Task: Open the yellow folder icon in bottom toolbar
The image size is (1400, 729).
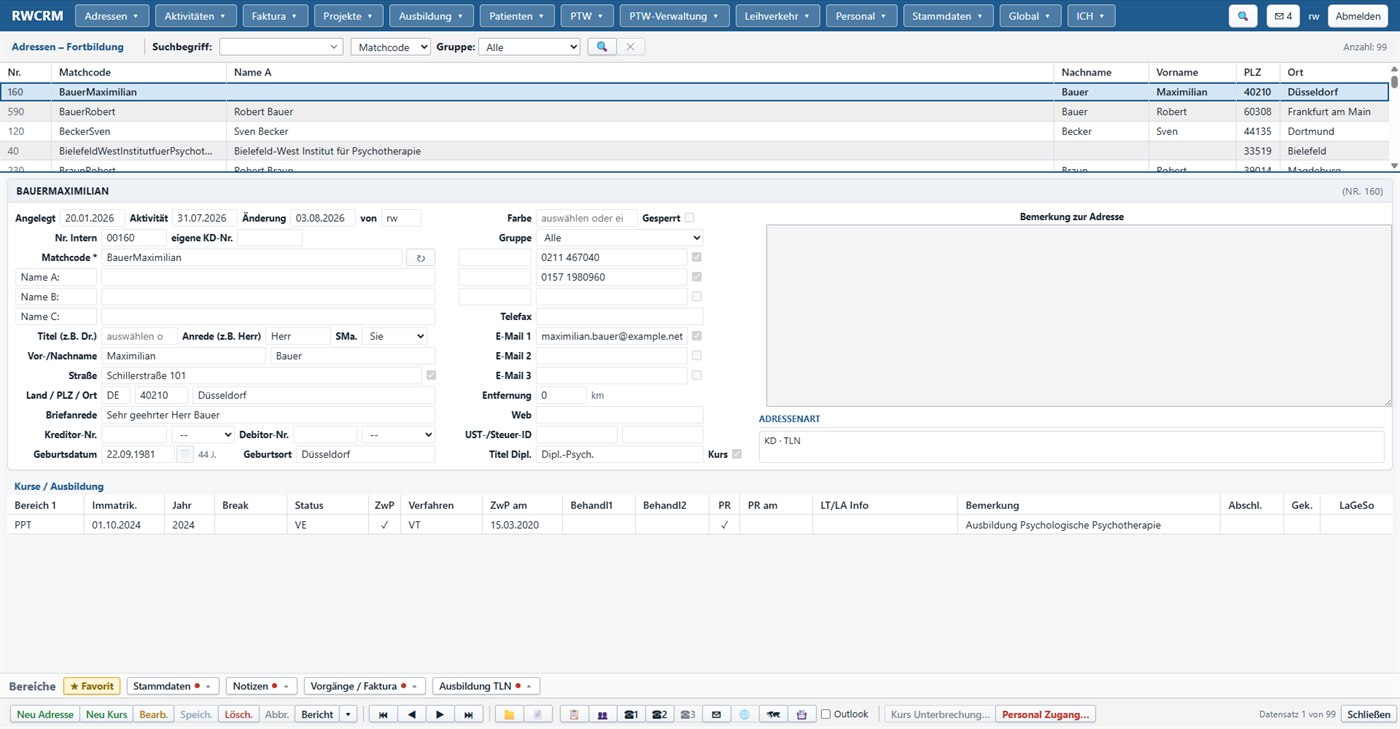Action: [x=509, y=715]
